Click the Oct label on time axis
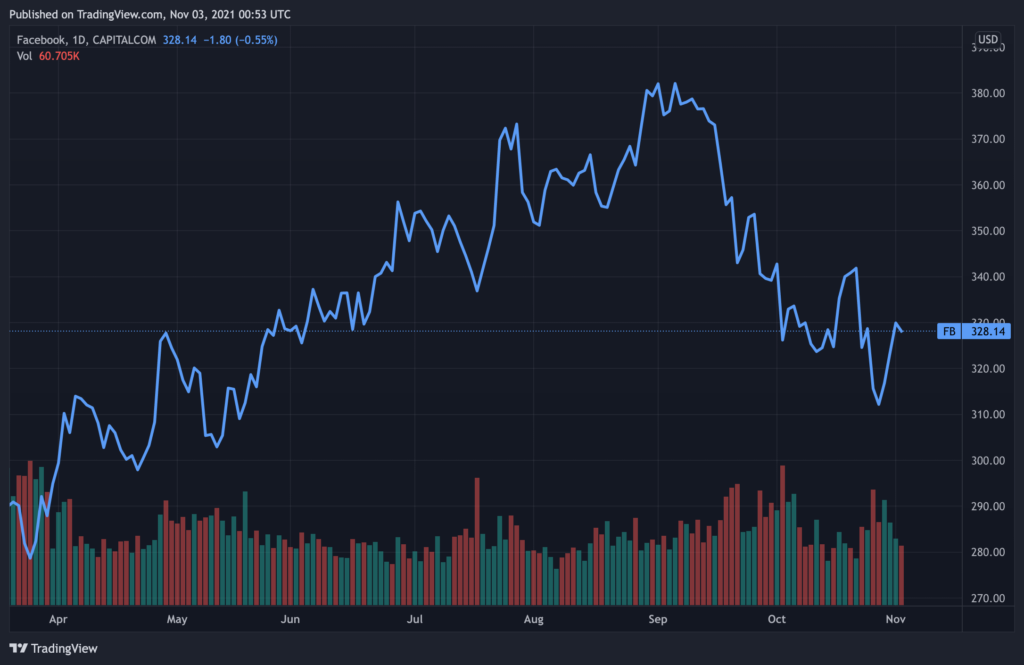This screenshot has height=665, width=1024. [x=776, y=619]
